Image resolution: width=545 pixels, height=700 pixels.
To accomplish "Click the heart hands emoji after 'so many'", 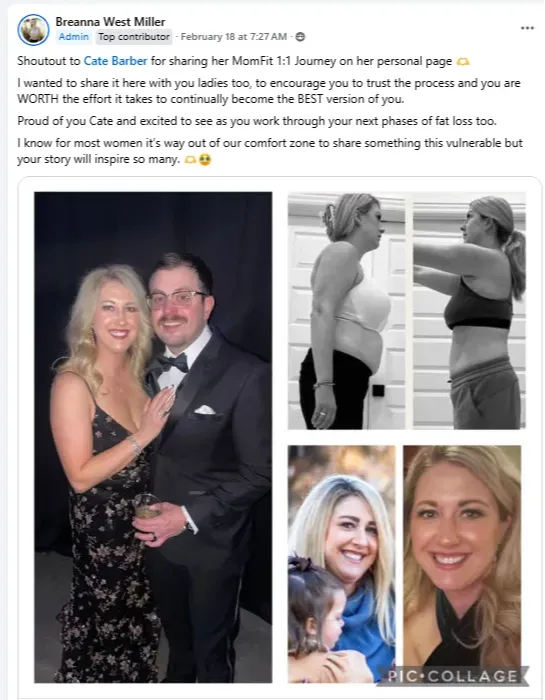I will (190, 159).
